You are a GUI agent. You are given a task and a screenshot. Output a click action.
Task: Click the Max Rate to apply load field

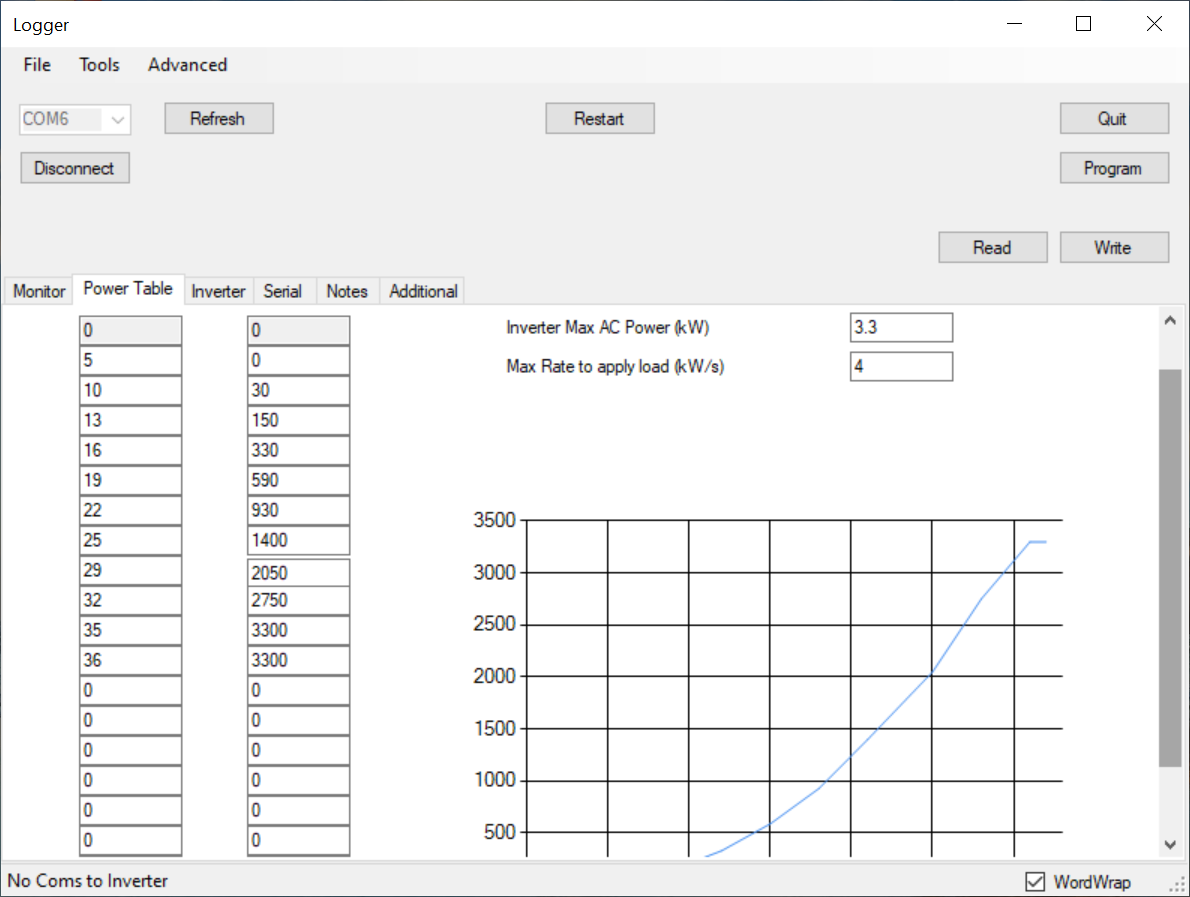[x=900, y=367]
